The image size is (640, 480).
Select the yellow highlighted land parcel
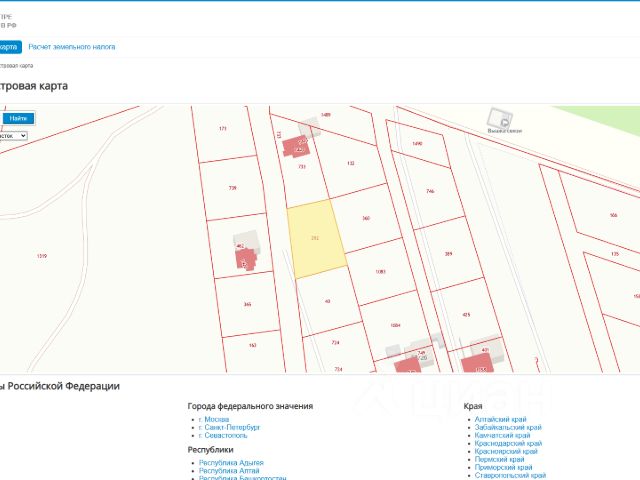pos(316,239)
